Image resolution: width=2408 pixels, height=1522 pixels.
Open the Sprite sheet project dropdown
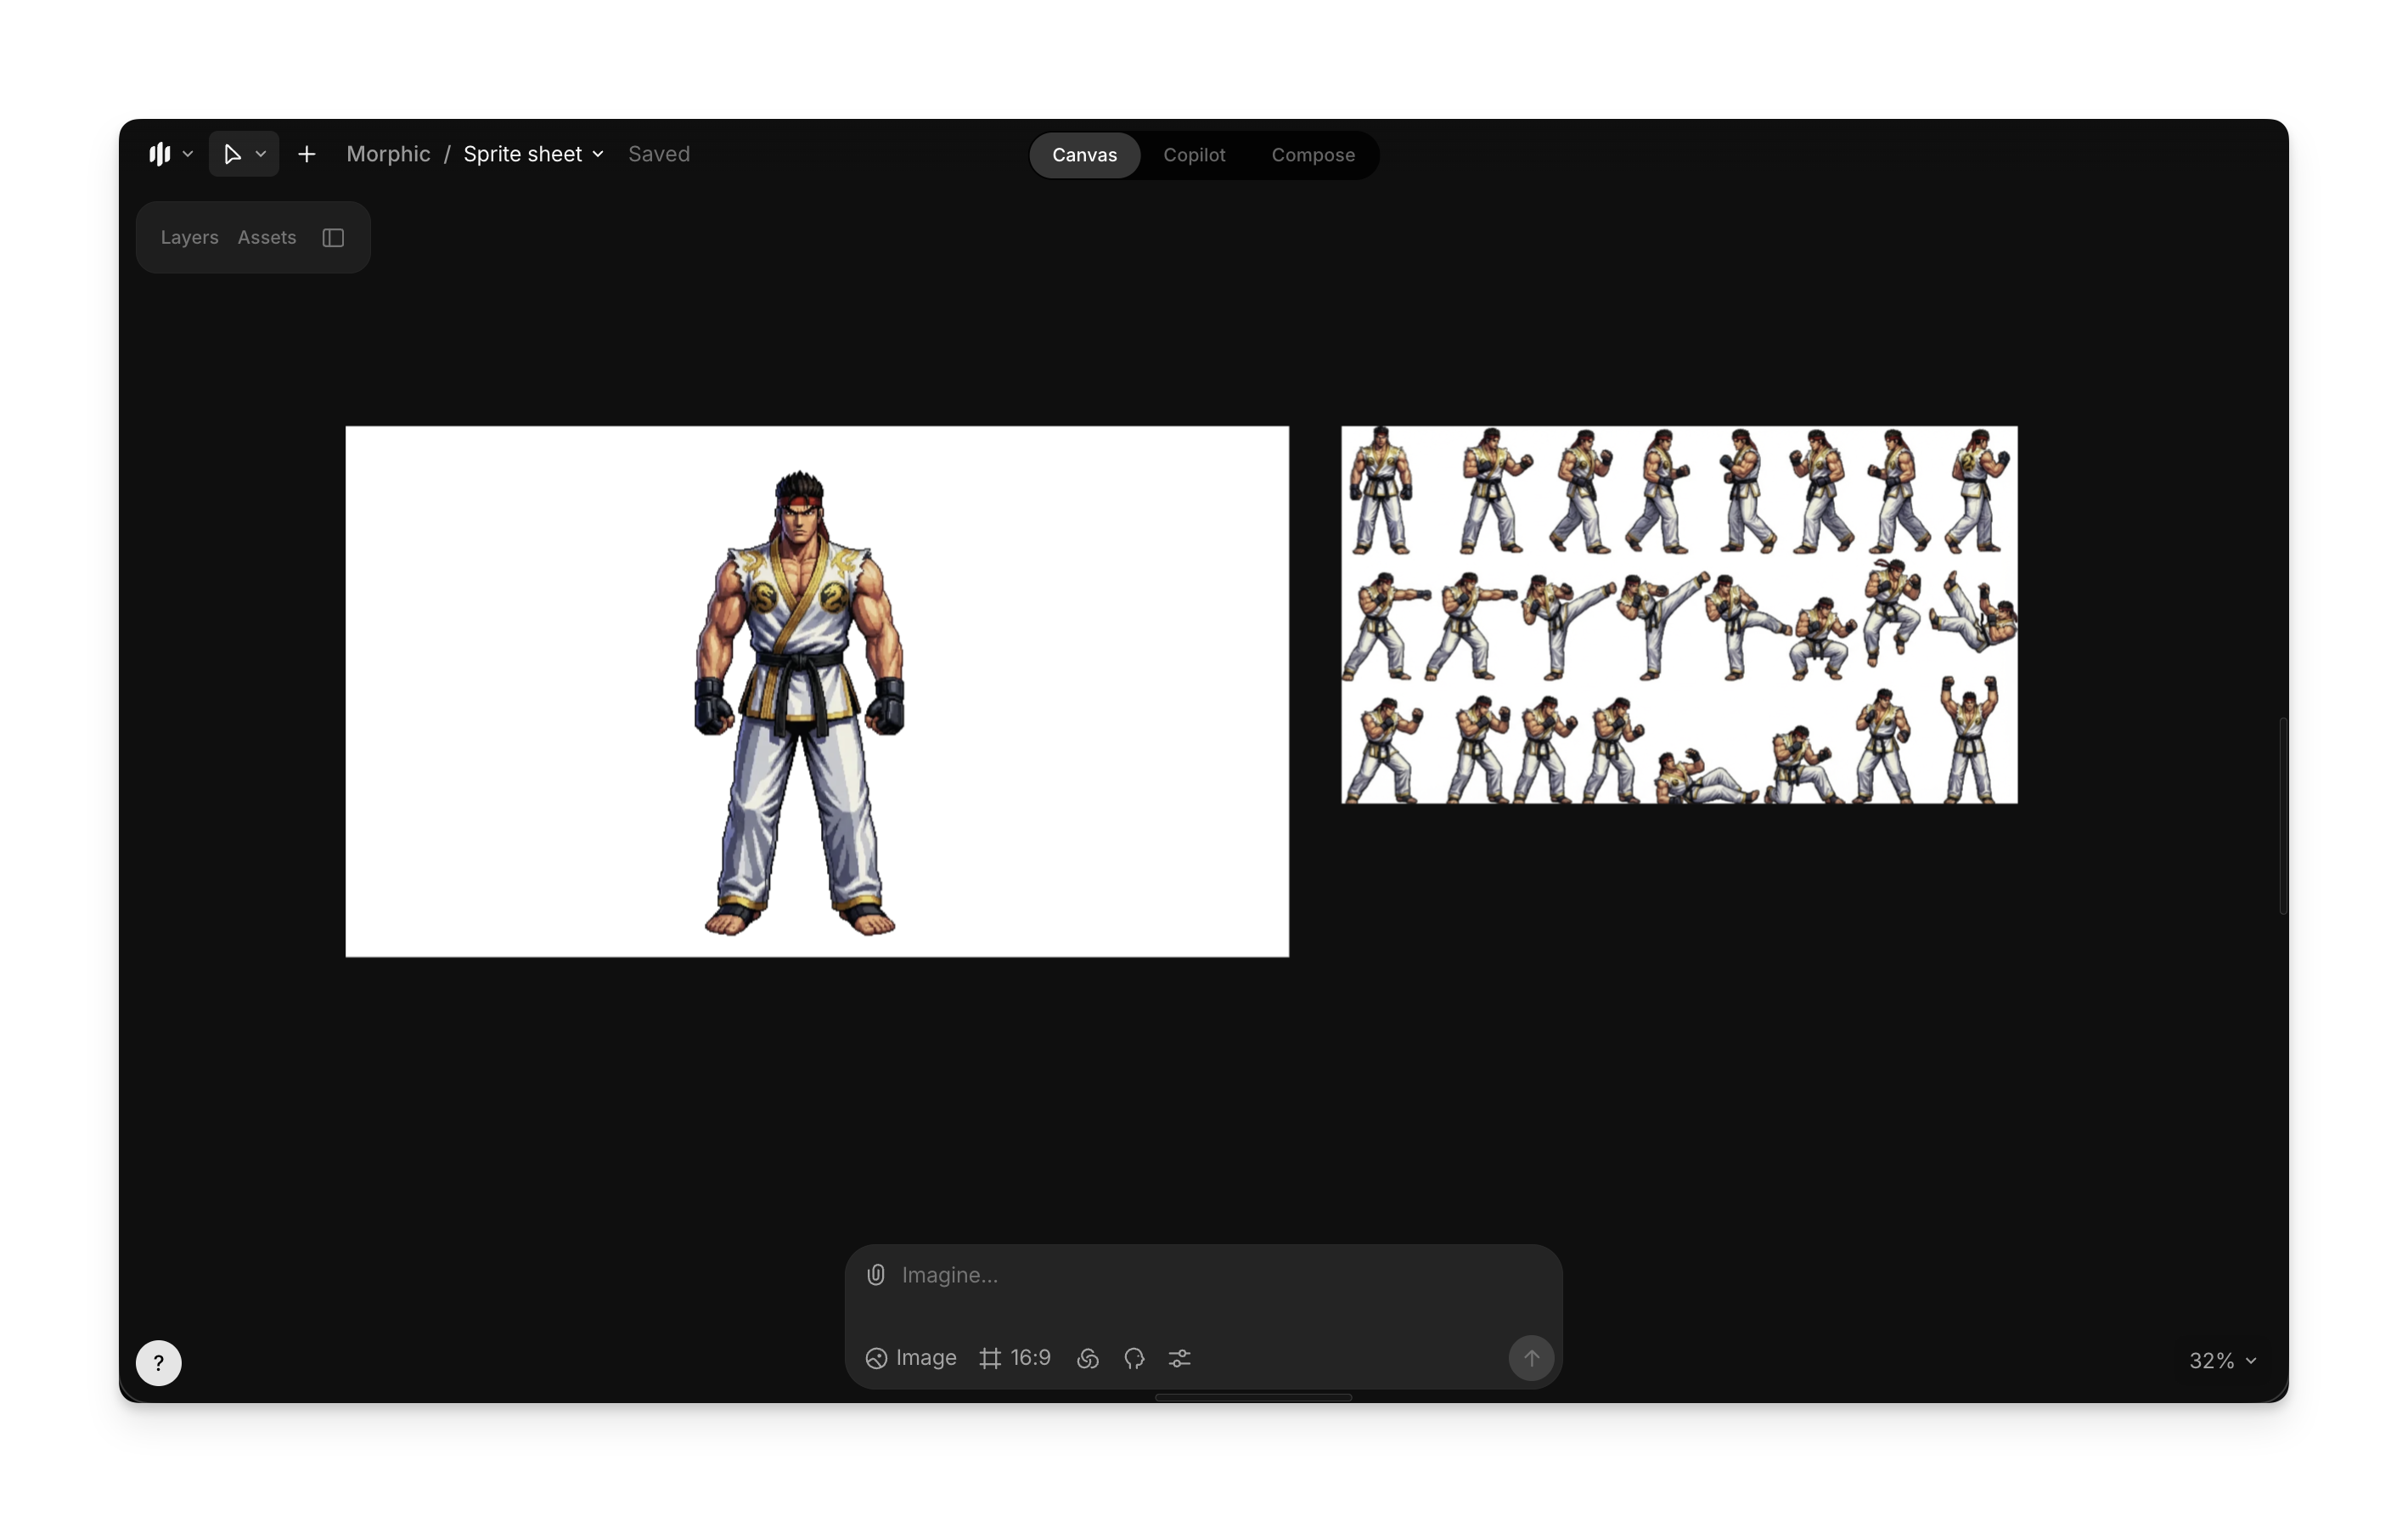[533, 154]
